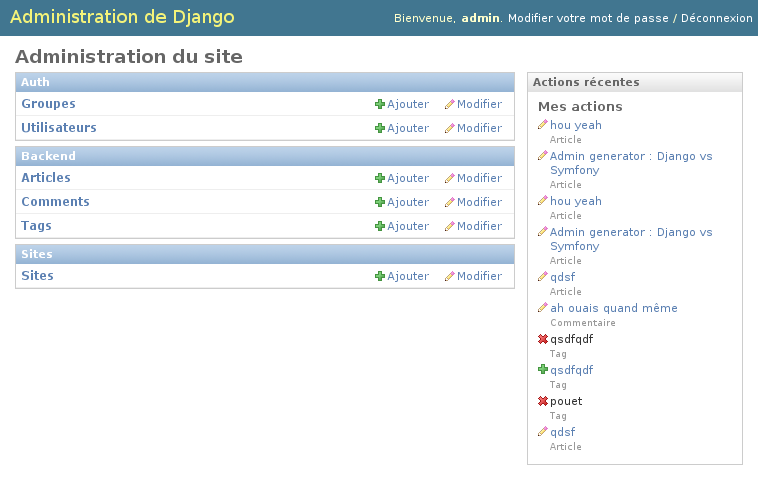Click the green add icon beside qsdfqdf
This screenshot has height=479, width=758.
[543, 370]
